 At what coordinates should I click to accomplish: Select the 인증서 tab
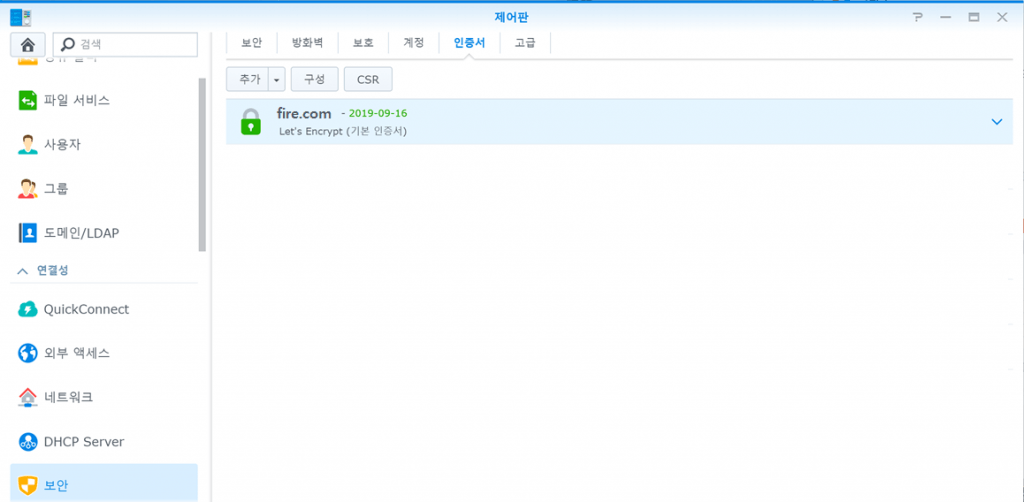[x=469, y=43]
